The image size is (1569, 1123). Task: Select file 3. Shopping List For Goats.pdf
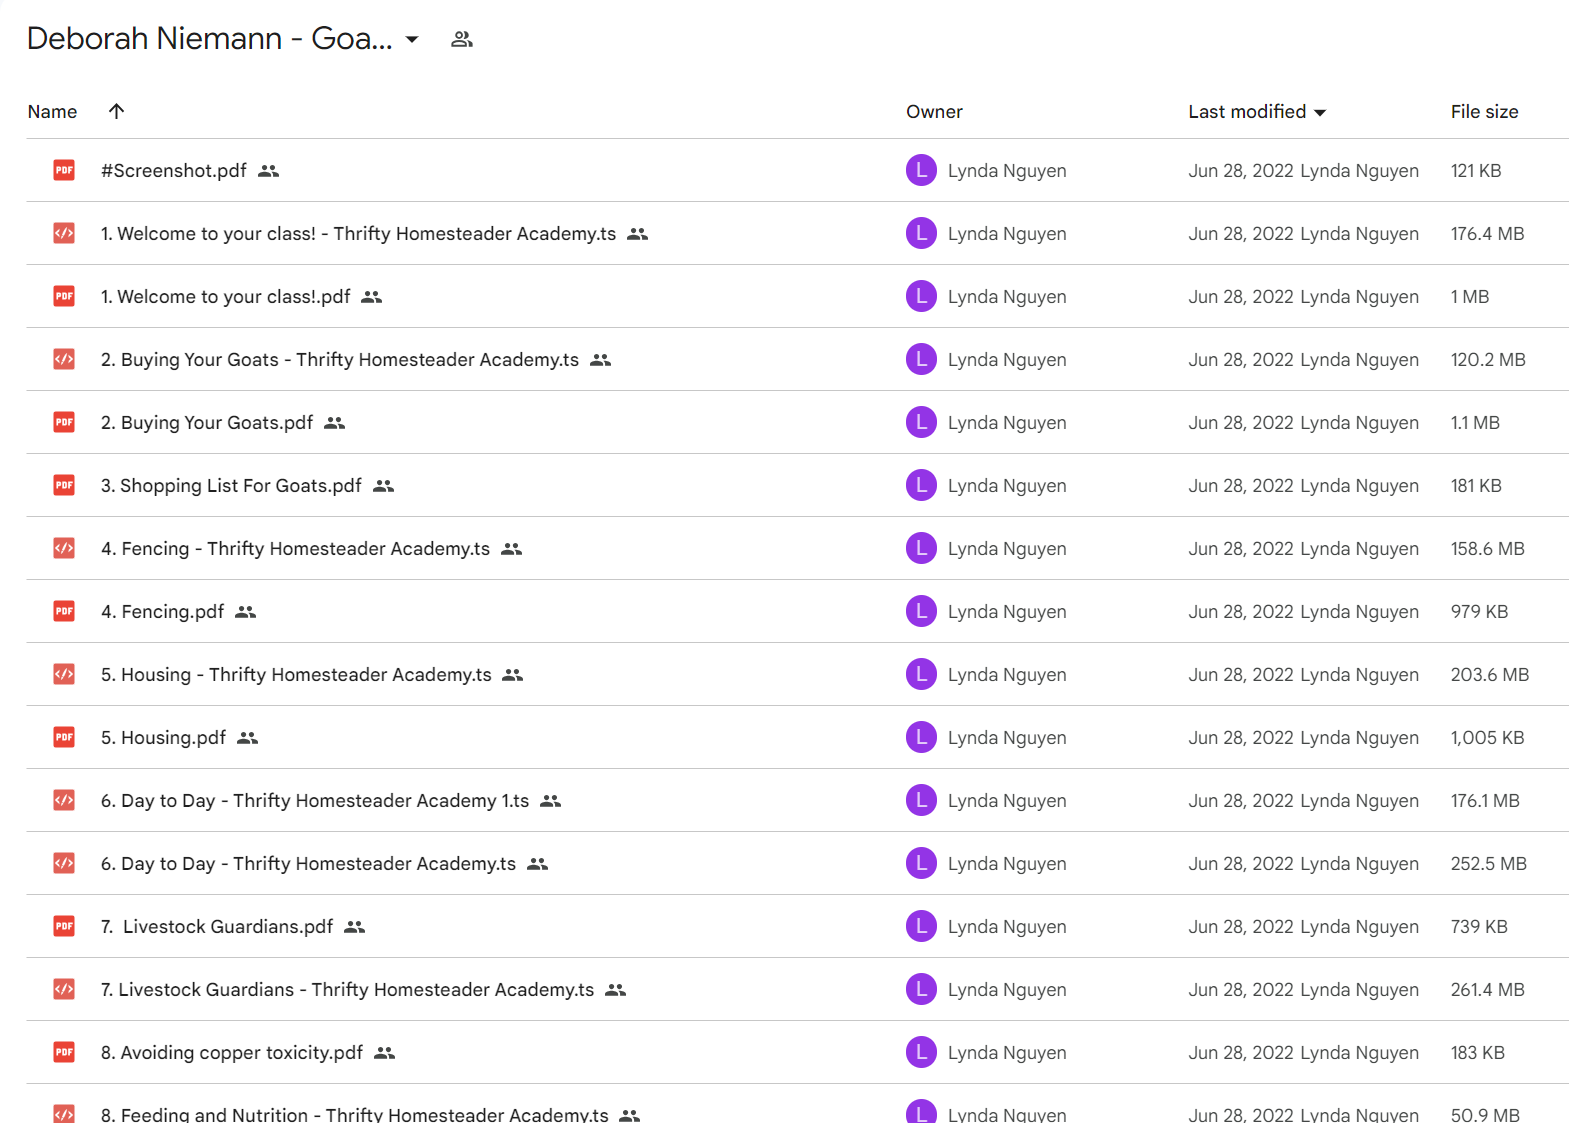point(231,486)
